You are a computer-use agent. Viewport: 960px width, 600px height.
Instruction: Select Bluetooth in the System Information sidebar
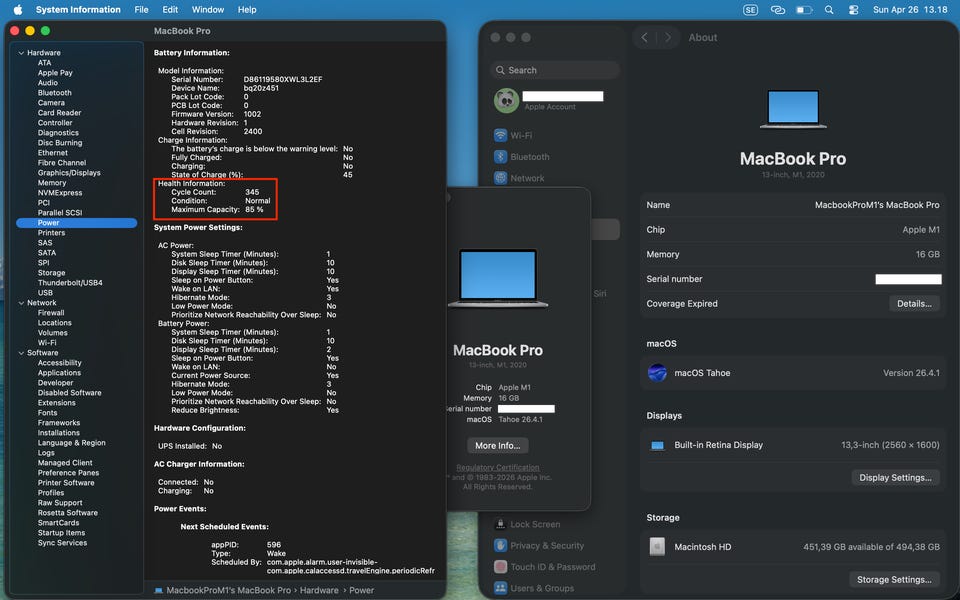pos(54,93)
